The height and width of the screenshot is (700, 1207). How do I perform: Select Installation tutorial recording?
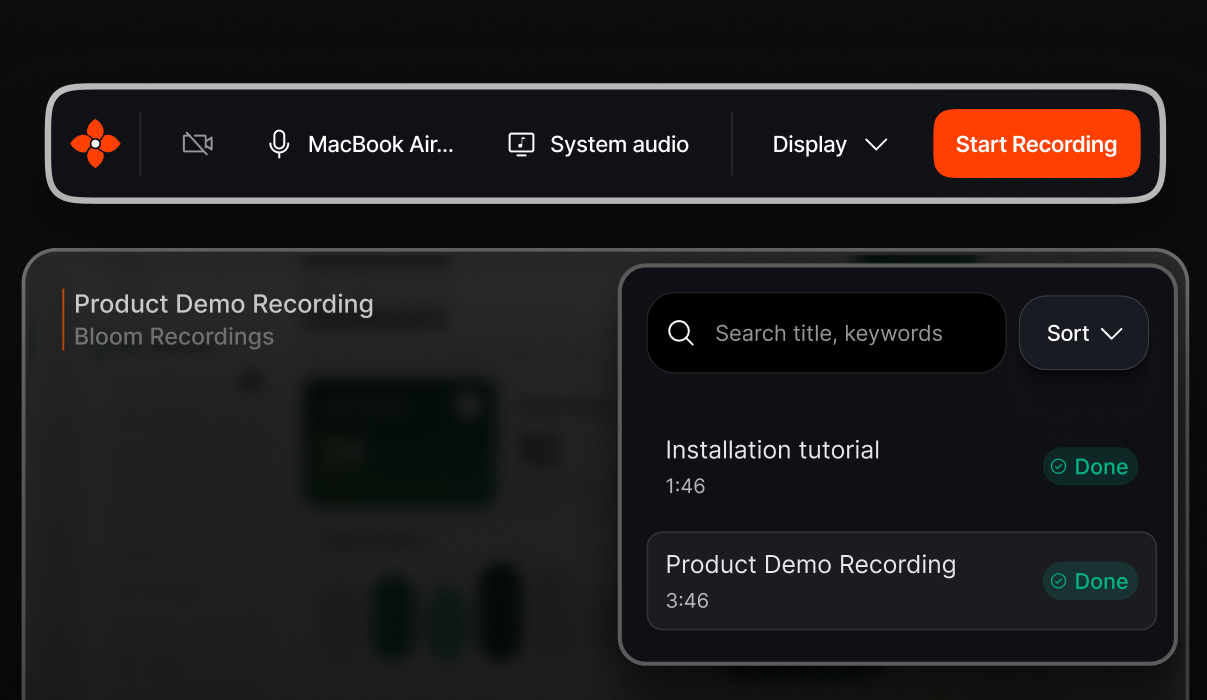tap(901, 467)
